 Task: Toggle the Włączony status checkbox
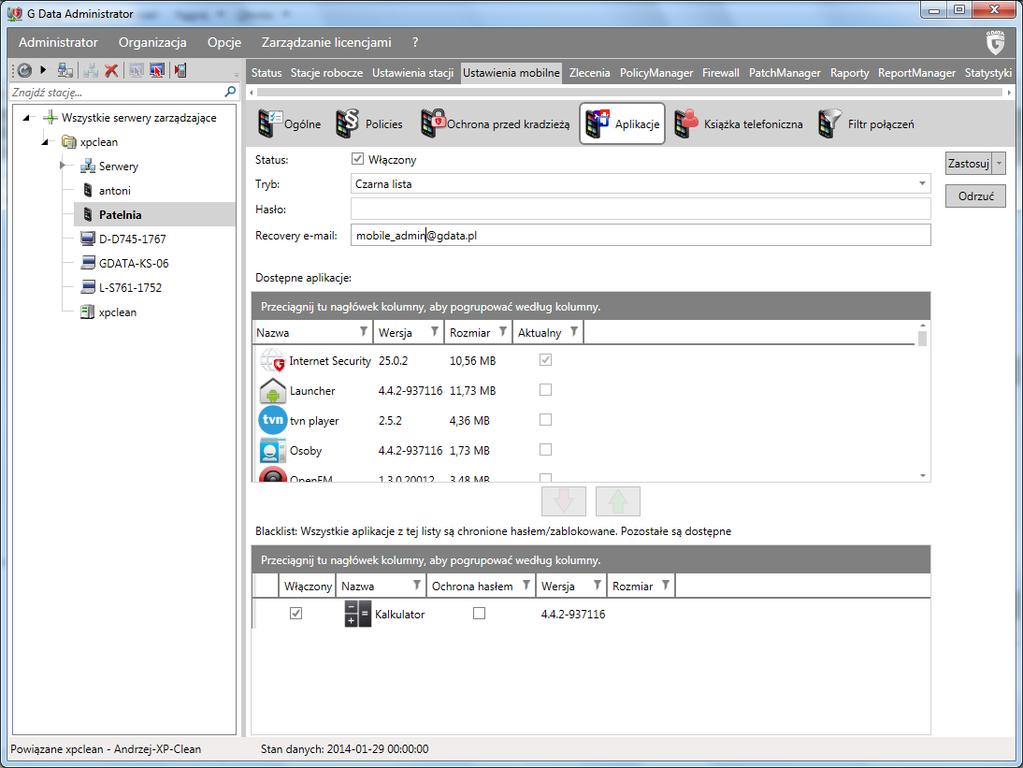click(x=358, y=159)
